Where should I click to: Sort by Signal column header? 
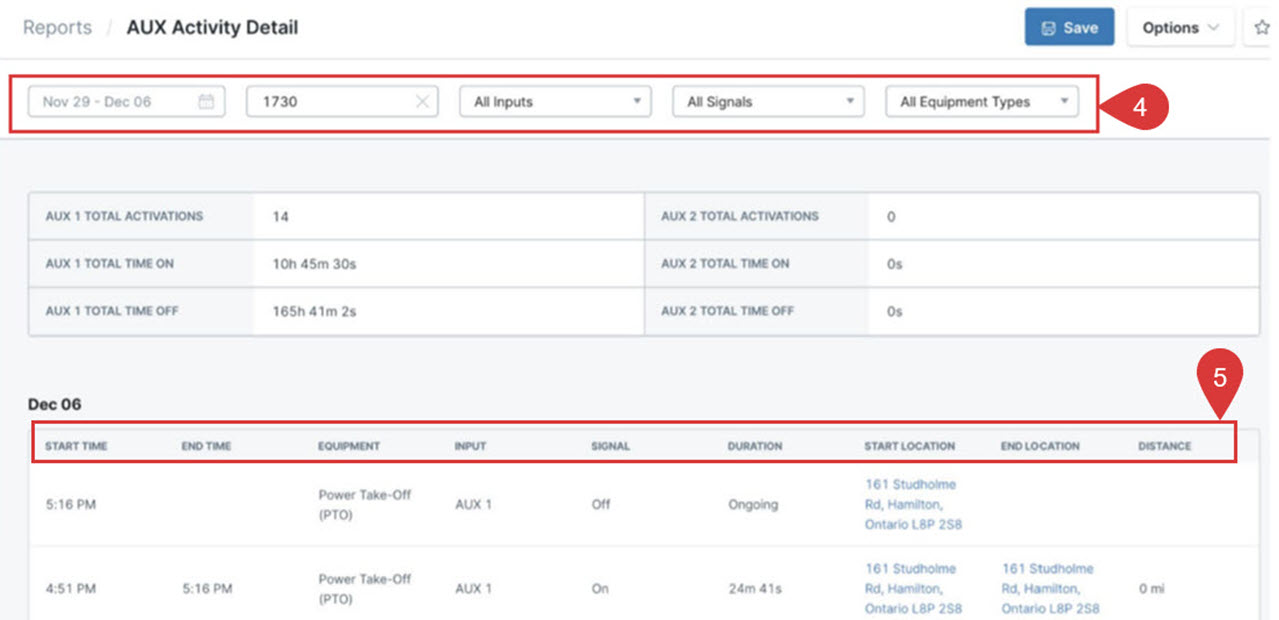coord(610,446)
